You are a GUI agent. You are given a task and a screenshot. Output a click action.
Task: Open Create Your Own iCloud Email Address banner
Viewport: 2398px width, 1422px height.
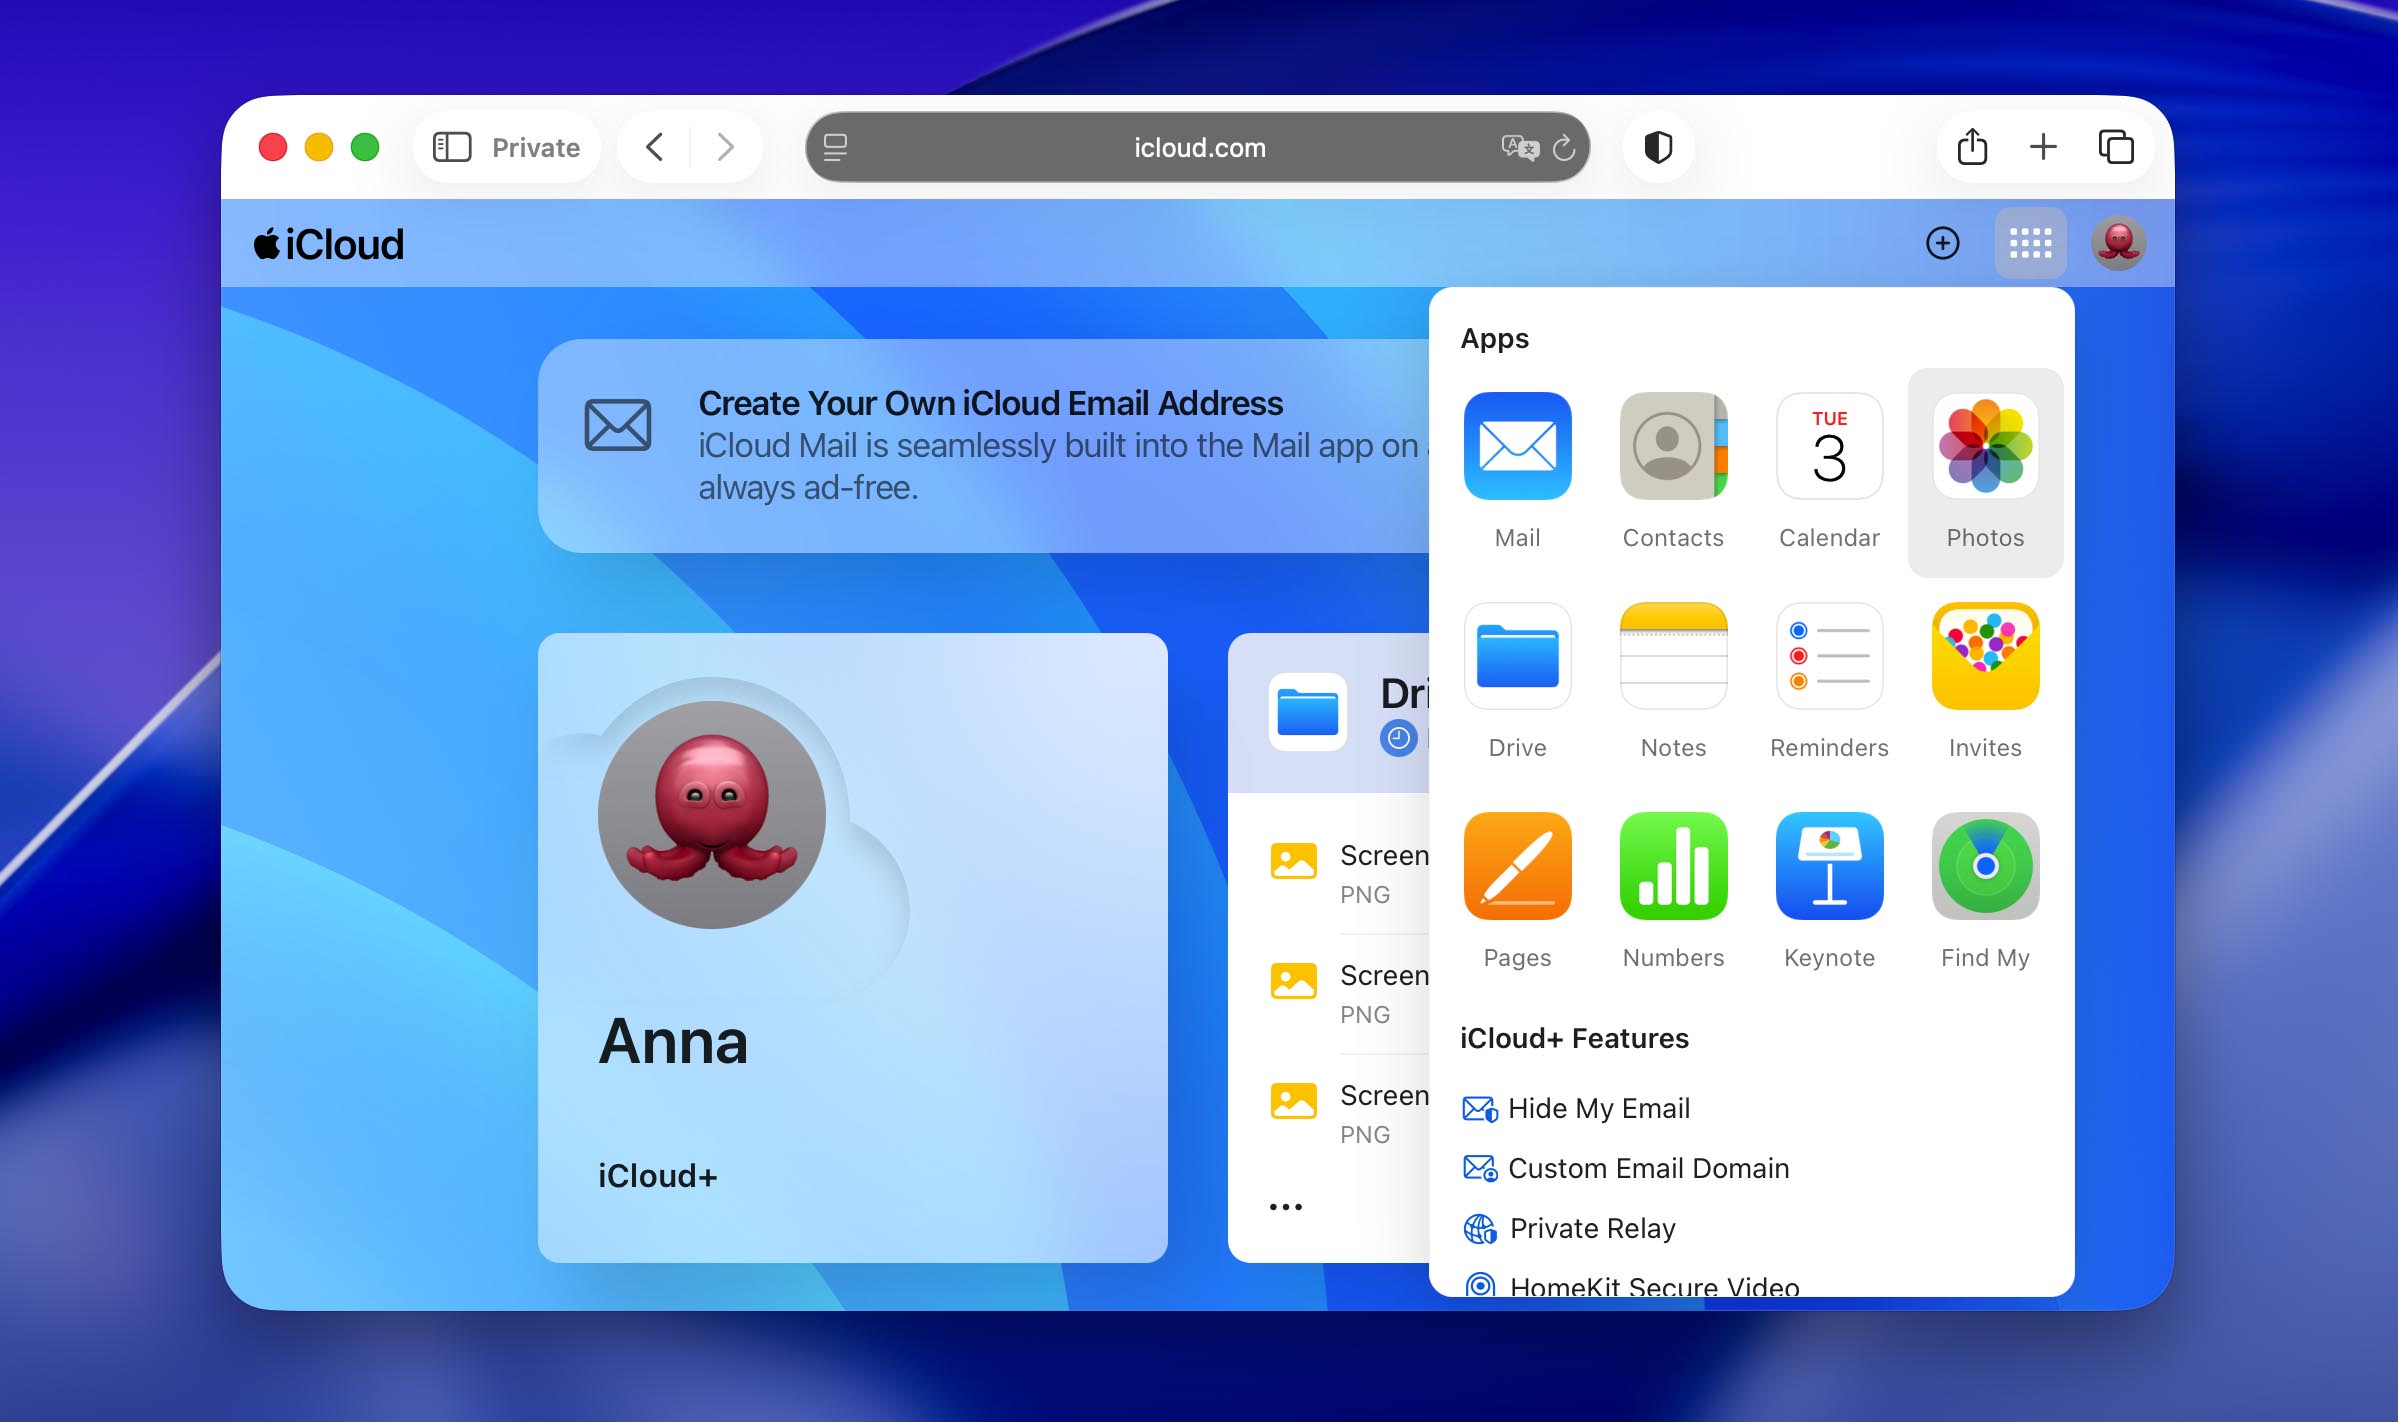(984, 446)
